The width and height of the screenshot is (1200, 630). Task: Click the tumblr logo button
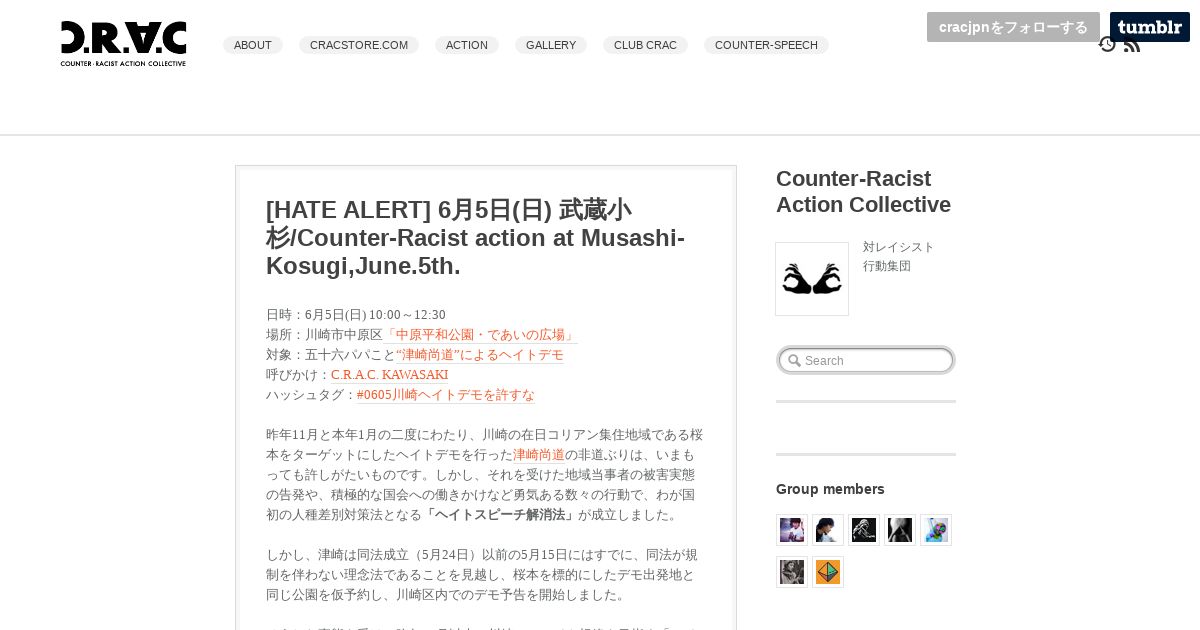1150,27
